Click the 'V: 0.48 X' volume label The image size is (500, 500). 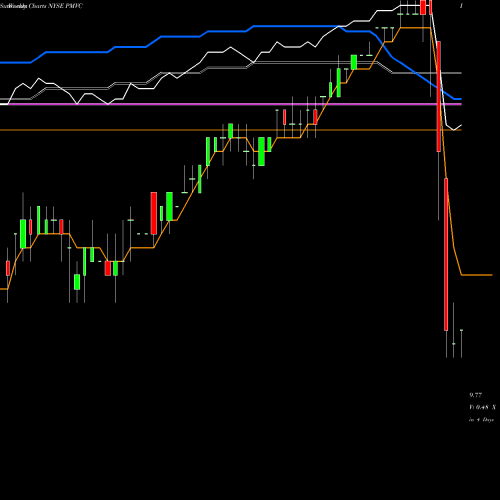482,407
